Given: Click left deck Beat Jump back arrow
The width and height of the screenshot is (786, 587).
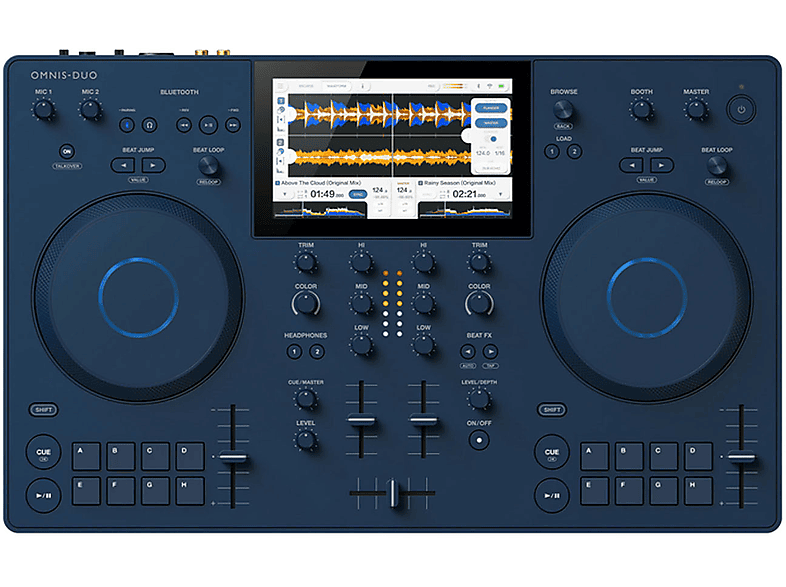Looking at the screenshot, I should (x=123, y=165).
